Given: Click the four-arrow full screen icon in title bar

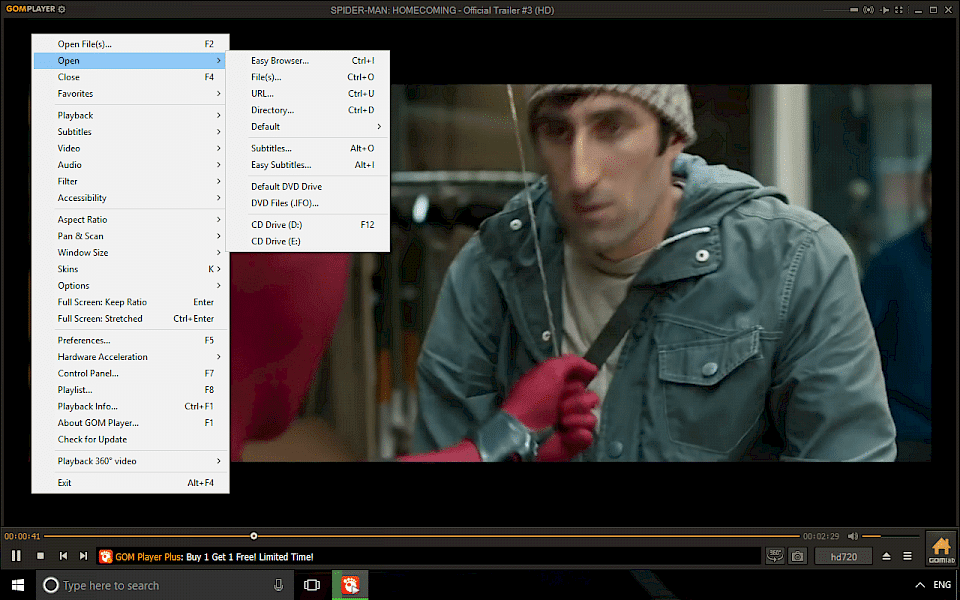Looking at the screenshot, I should pyautogui.click(x=899, y=10).
